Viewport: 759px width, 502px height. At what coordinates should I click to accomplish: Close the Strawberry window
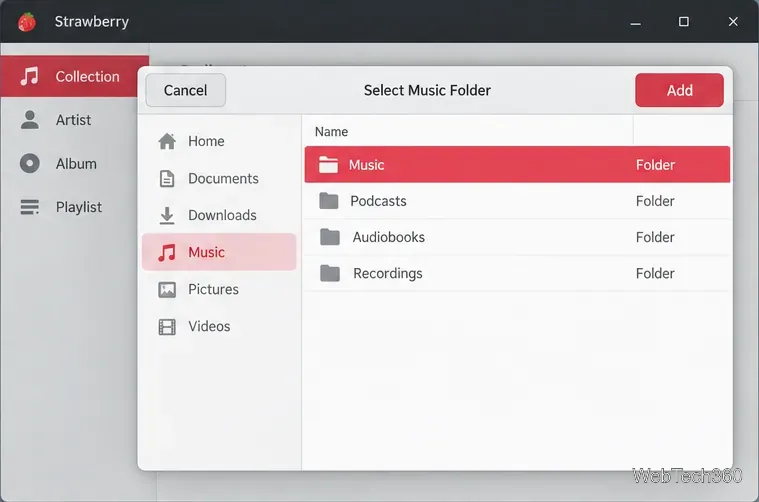click(x=733, y=22)
